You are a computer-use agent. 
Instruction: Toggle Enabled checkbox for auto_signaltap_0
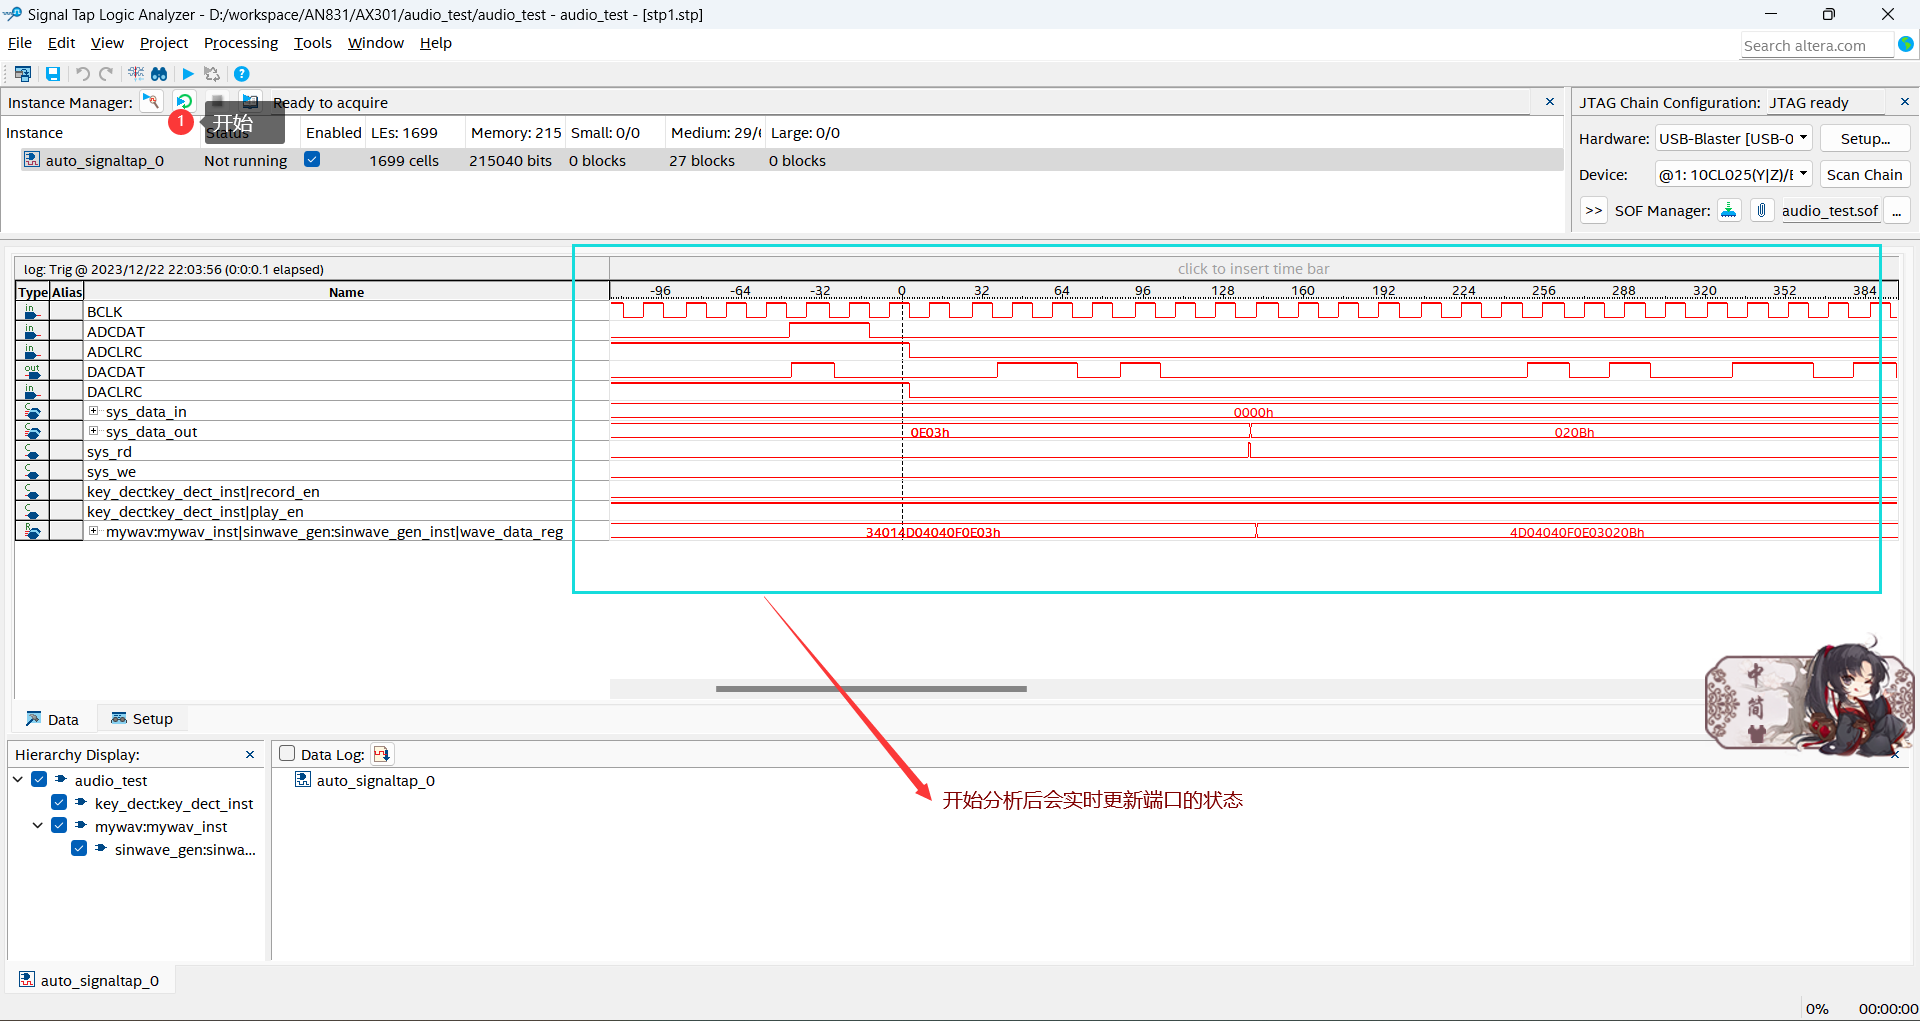click(312, 159)
